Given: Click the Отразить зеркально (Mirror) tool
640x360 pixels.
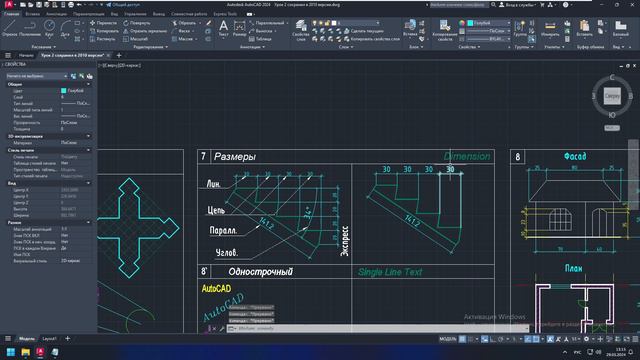Looking at the screenshot, I should pyautogui.click(x=145, y=31).
